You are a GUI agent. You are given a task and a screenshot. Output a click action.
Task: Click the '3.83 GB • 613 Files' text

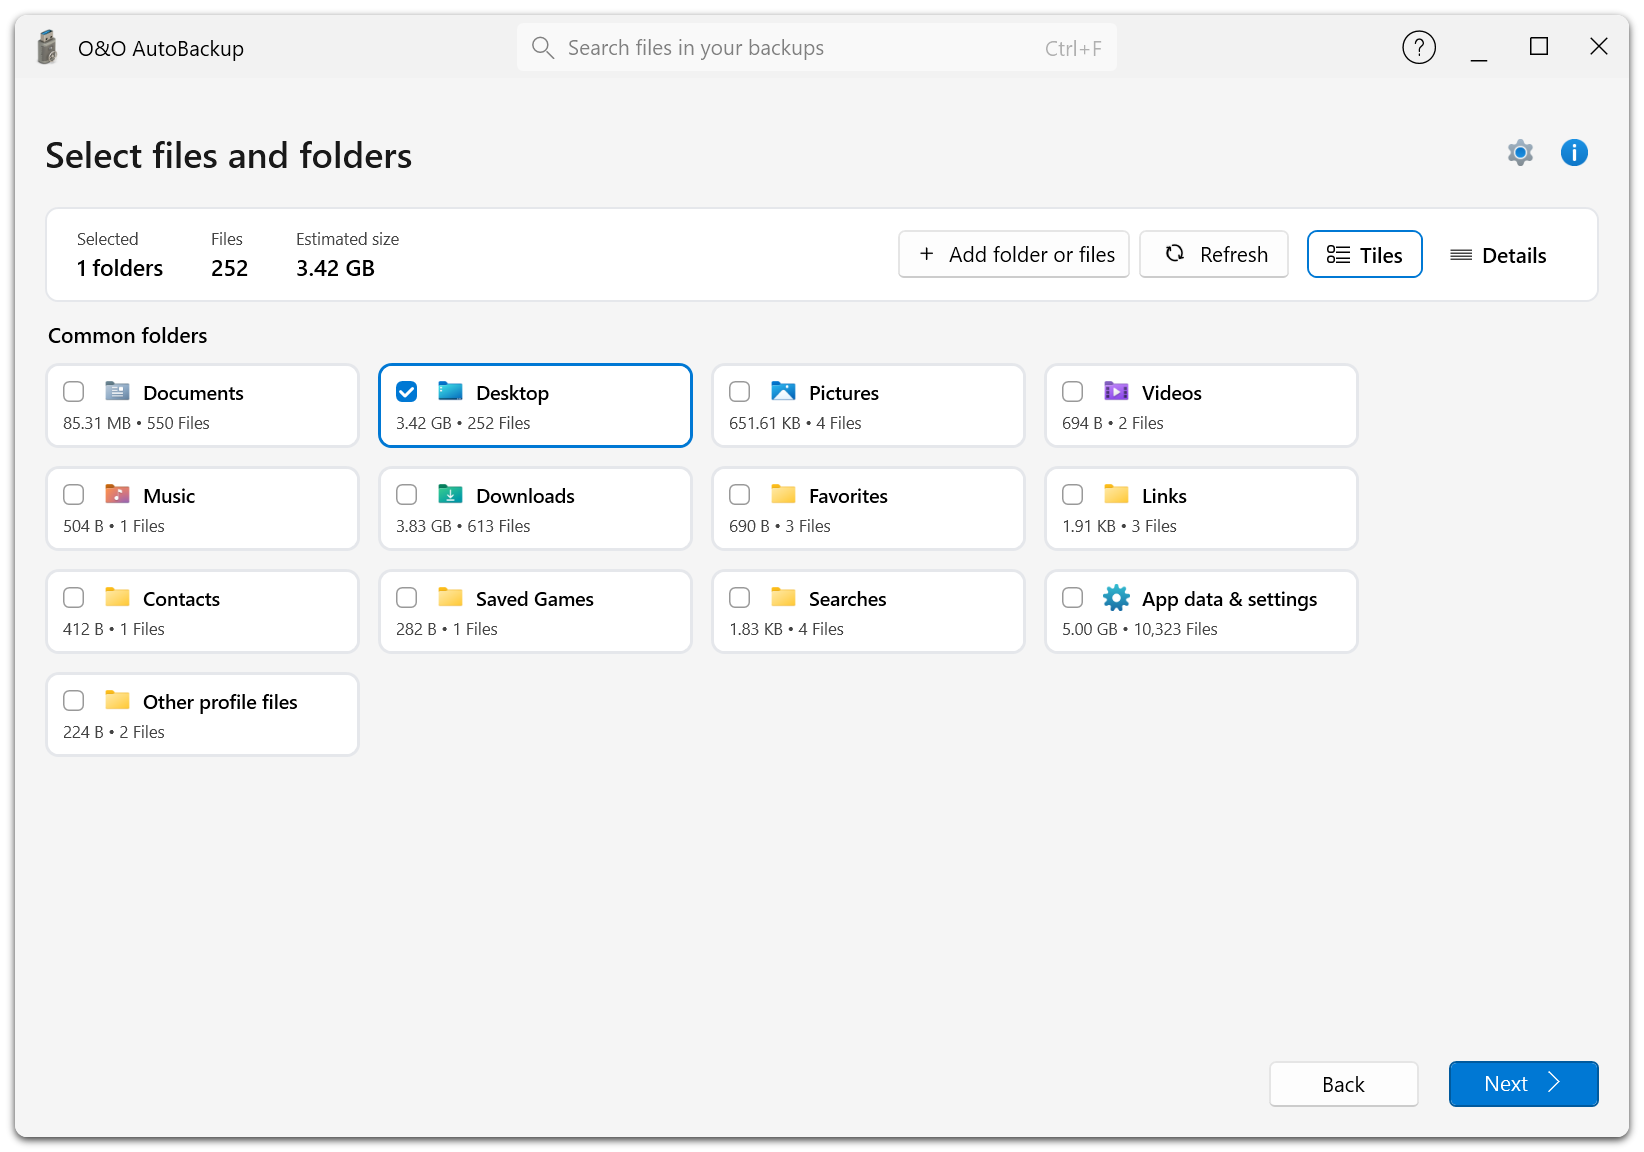pos(463,526)
